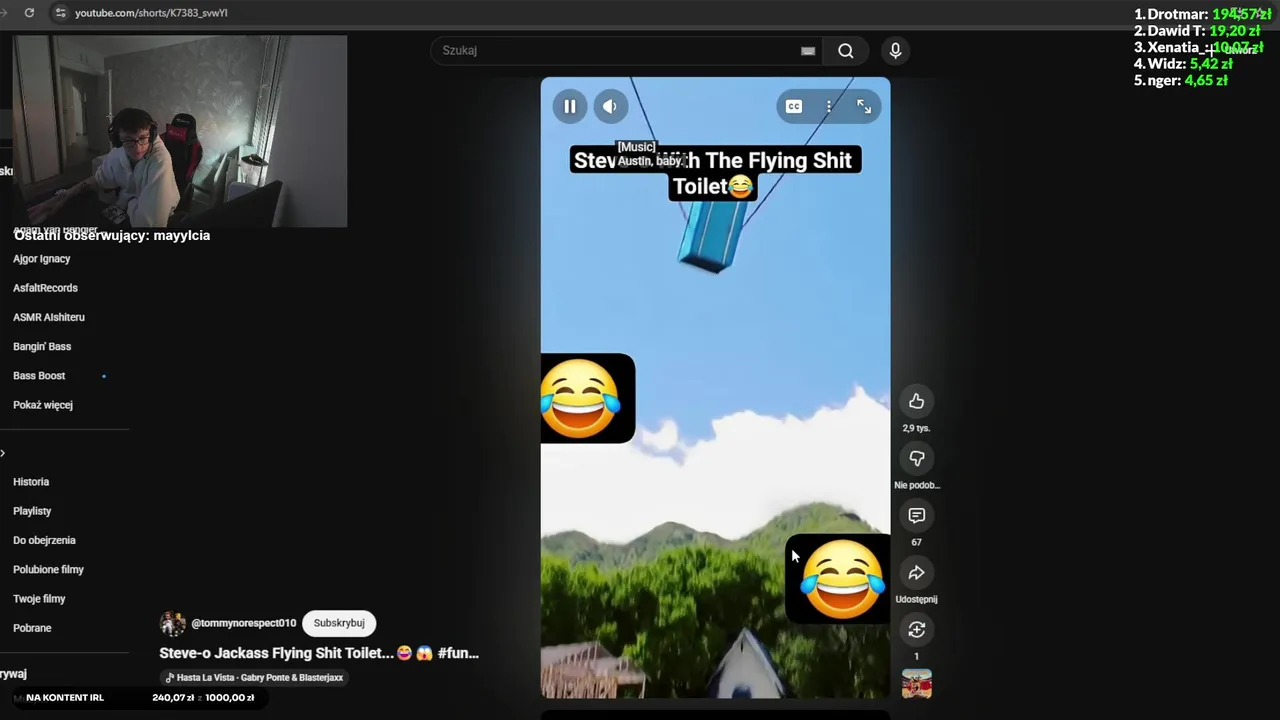
Task: Dislike the Short with thumbs down
Action: point(916,458)
